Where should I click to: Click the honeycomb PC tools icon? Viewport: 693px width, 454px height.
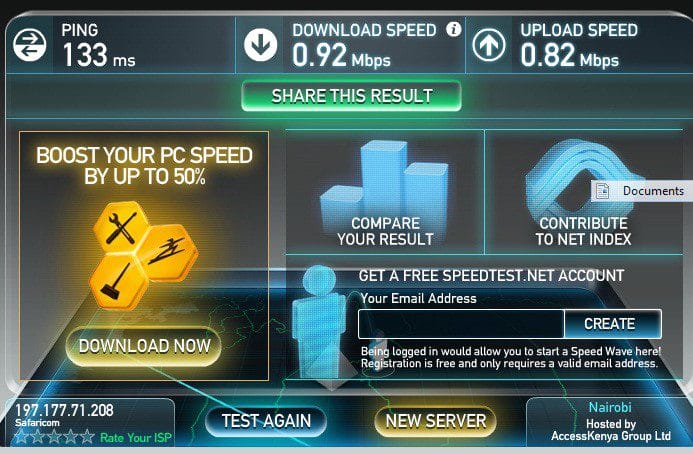[142, 255]
